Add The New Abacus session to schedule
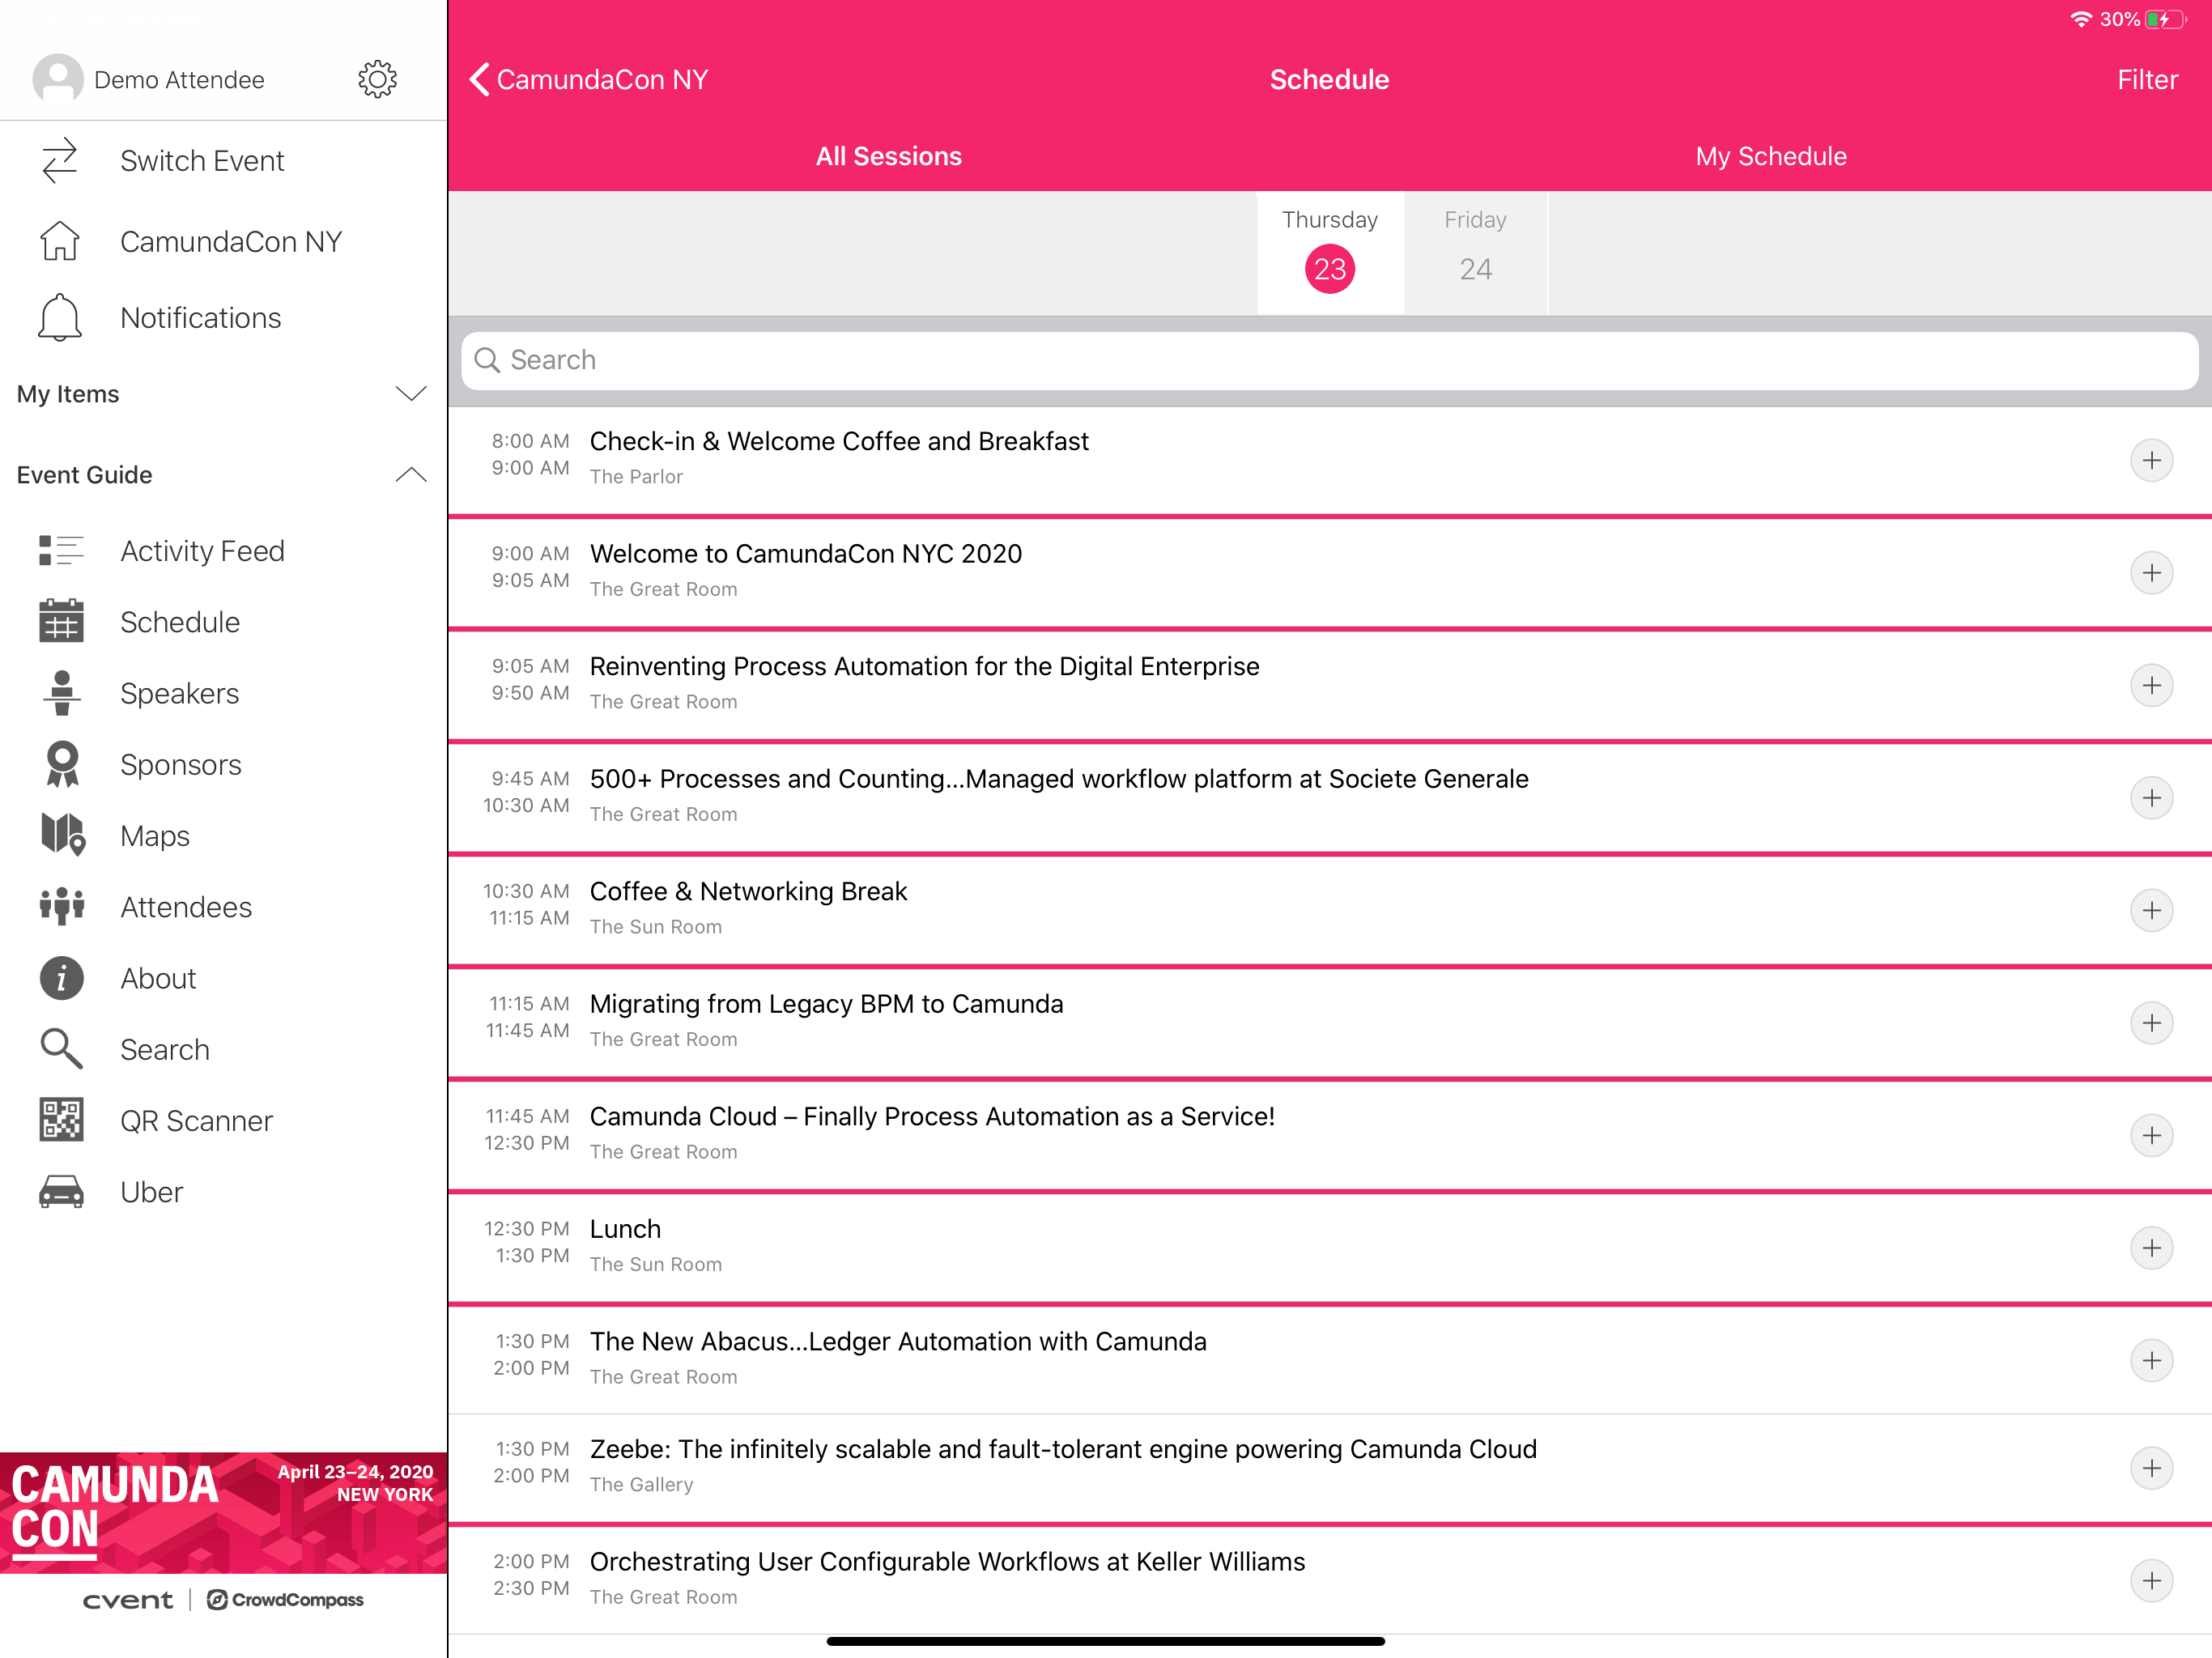 tap(2151, 1360)
